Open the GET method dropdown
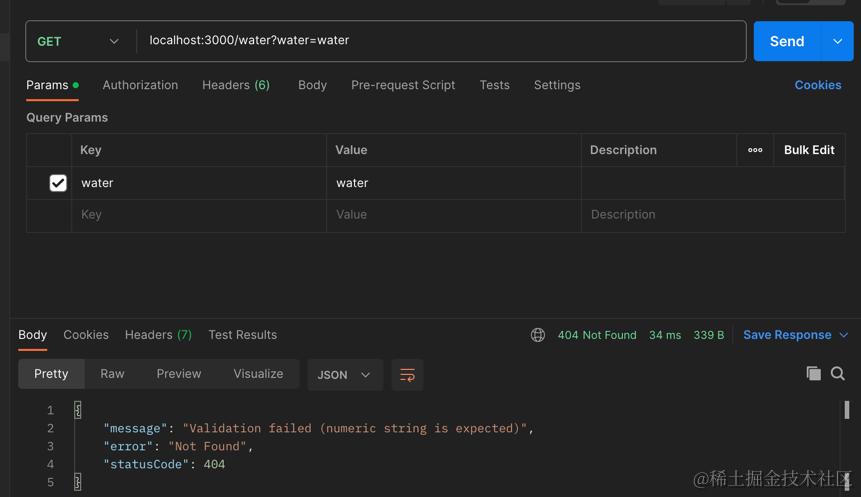Screen dimensions: 861x497 78,41
